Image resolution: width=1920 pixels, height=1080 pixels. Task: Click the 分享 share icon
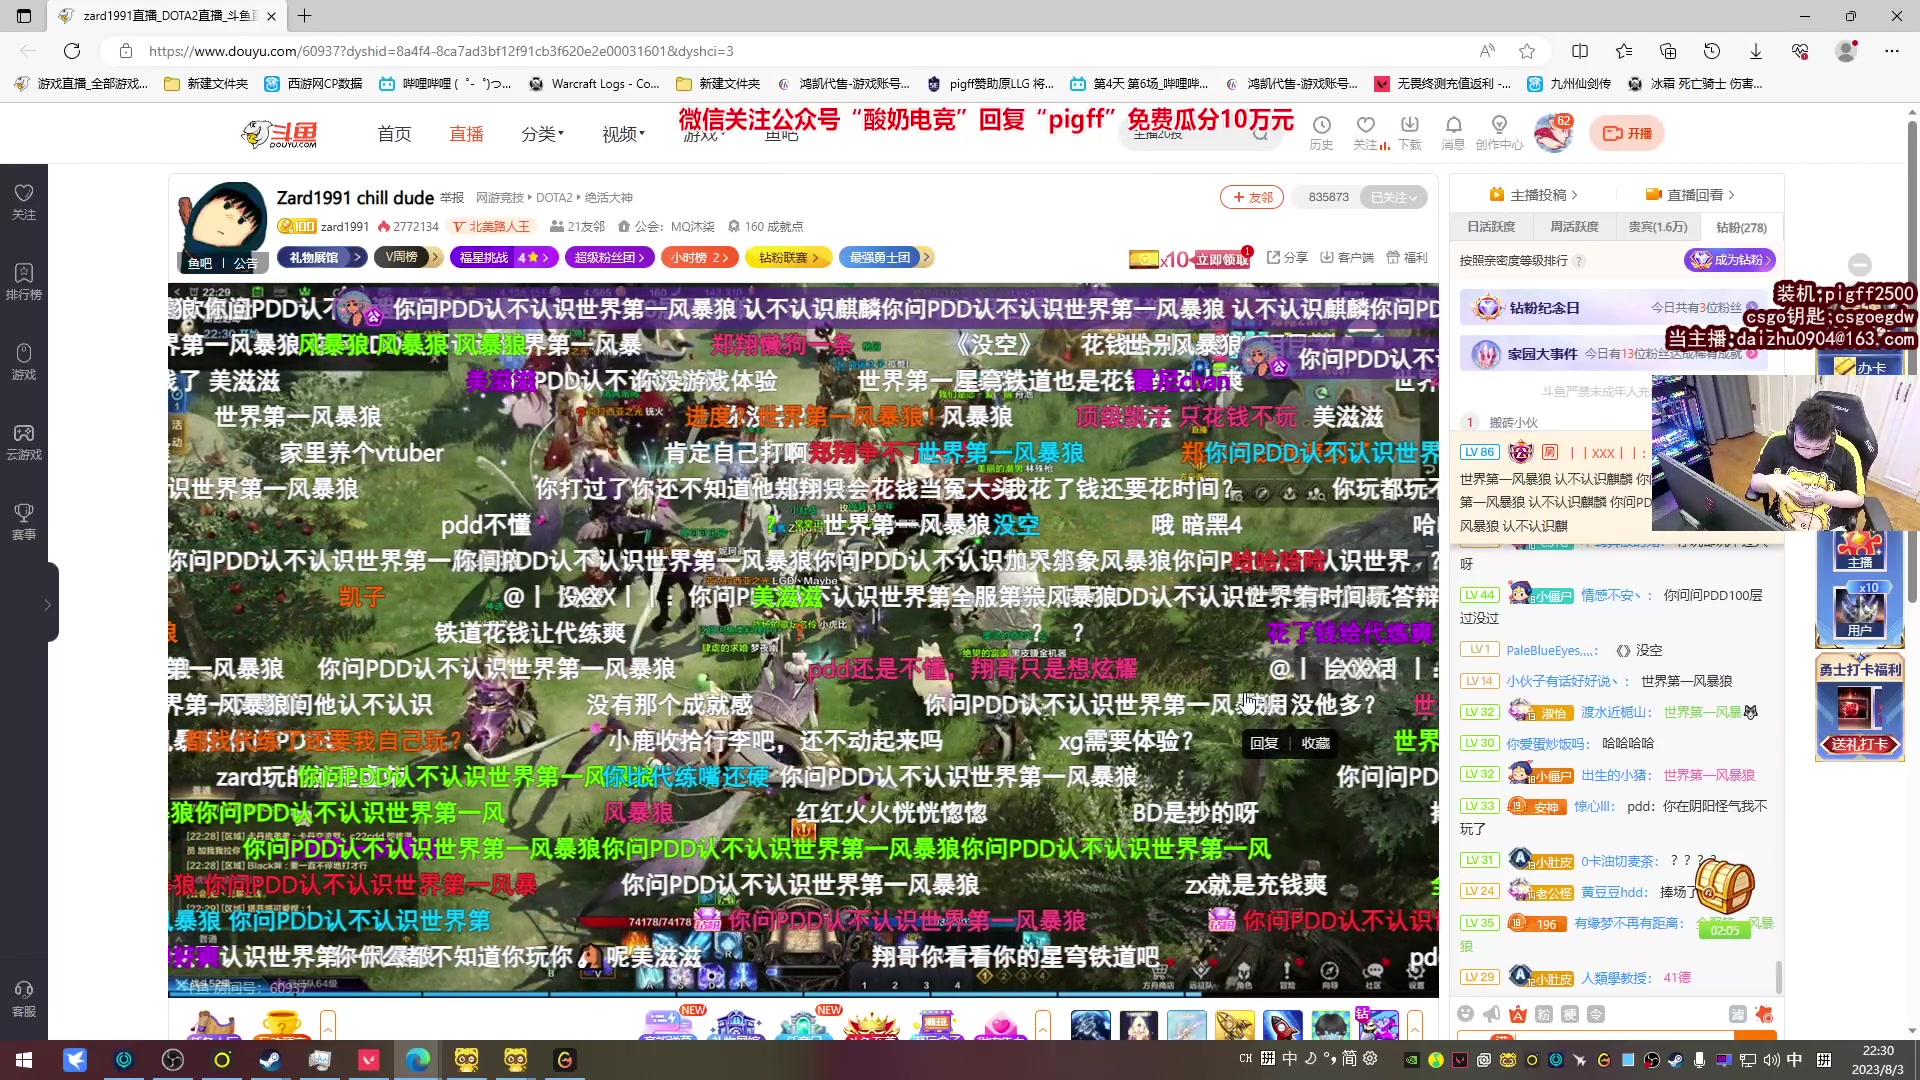click(1286, 257)
